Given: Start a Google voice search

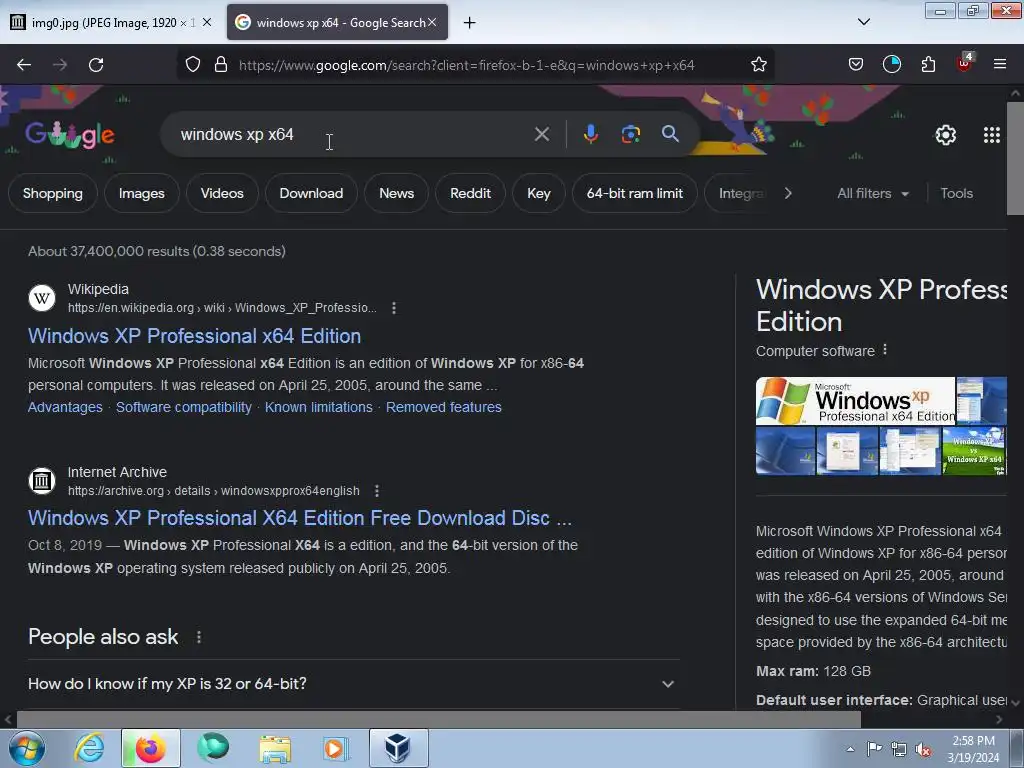Looking at the screenshot, I should point(590,135).
